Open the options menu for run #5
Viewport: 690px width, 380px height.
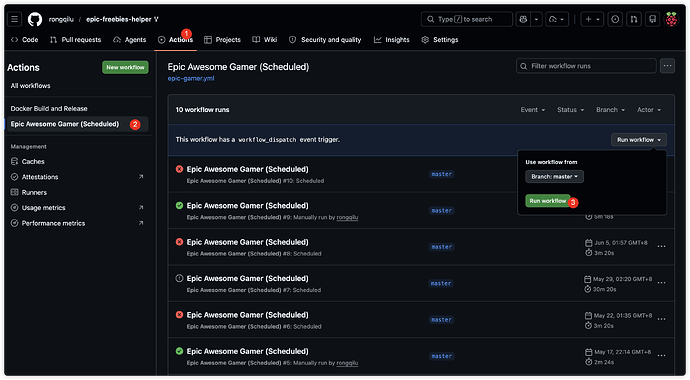(661, 356)
